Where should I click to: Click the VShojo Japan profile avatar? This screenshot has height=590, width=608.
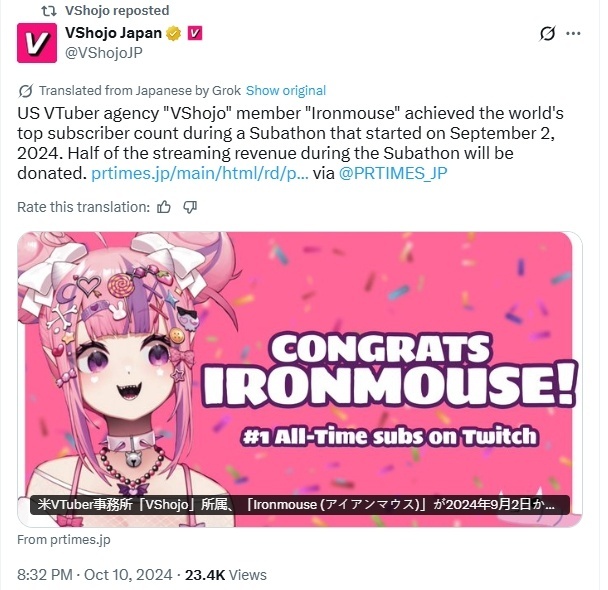[37, 43]
